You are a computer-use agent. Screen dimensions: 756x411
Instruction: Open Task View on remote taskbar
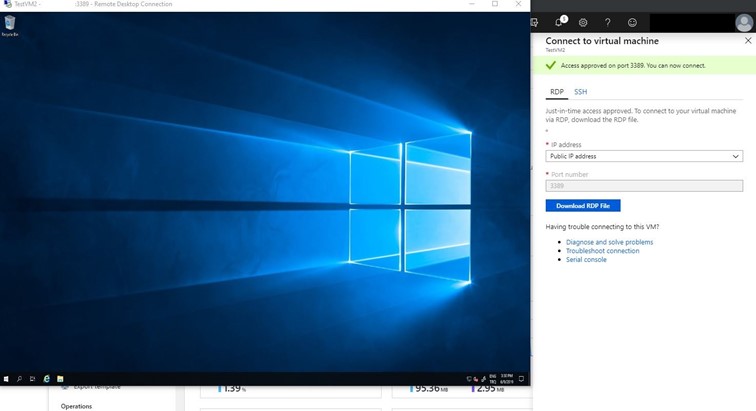click(x=32, y=379)
